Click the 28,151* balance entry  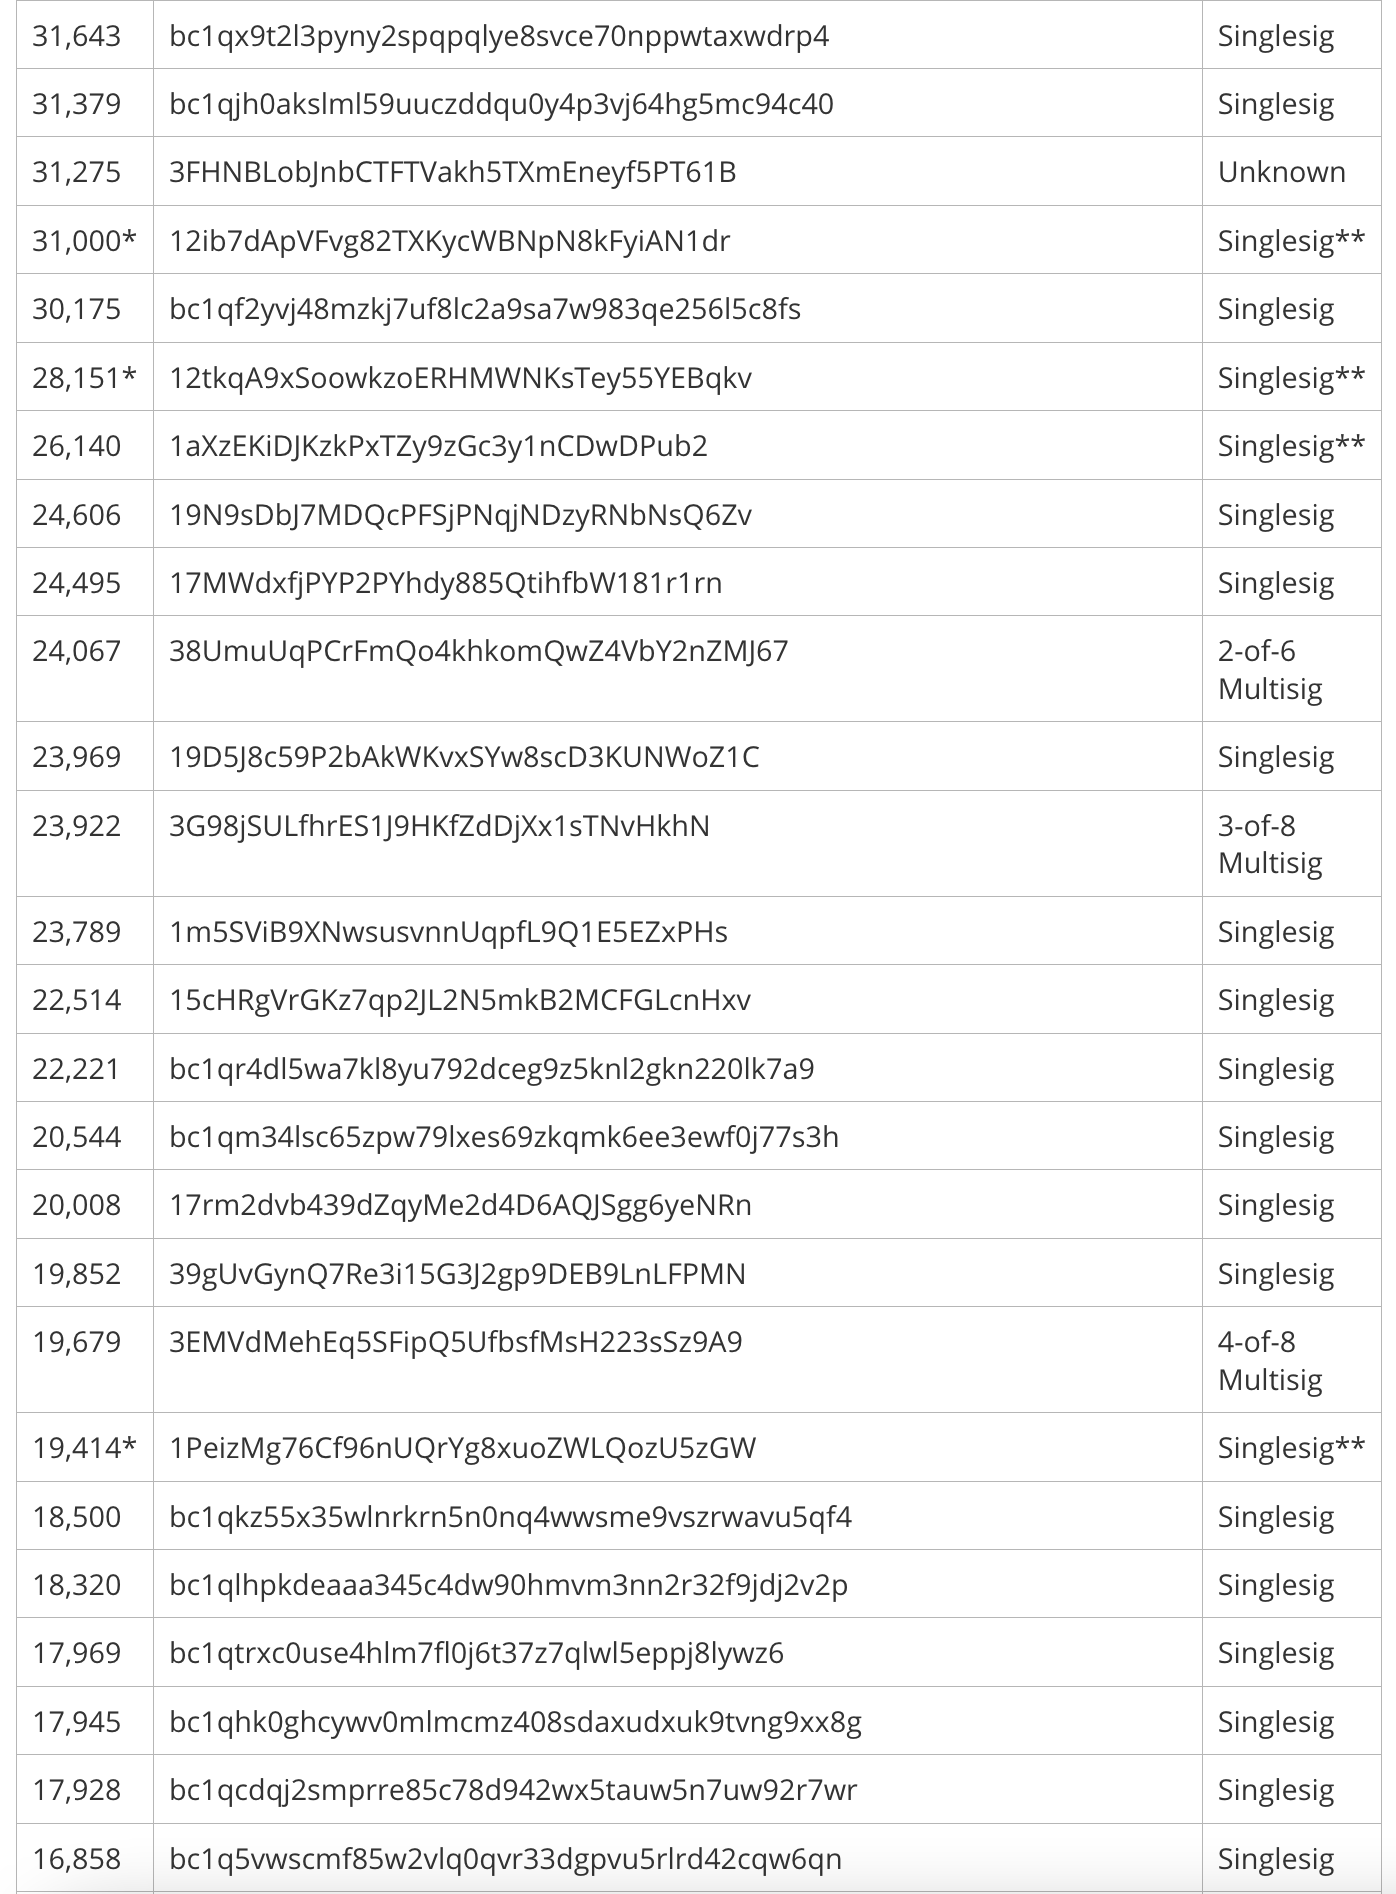[84, 378]
